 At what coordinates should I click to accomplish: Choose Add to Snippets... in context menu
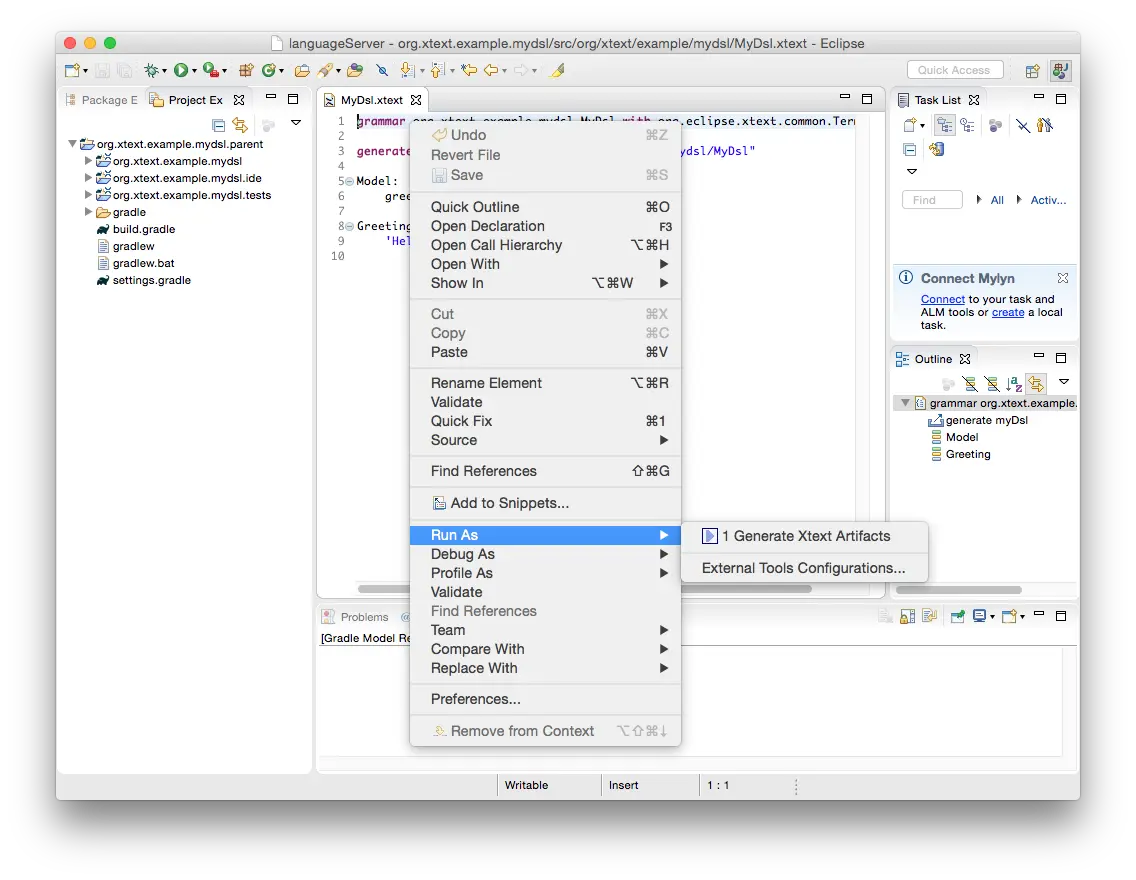[545, 503]
